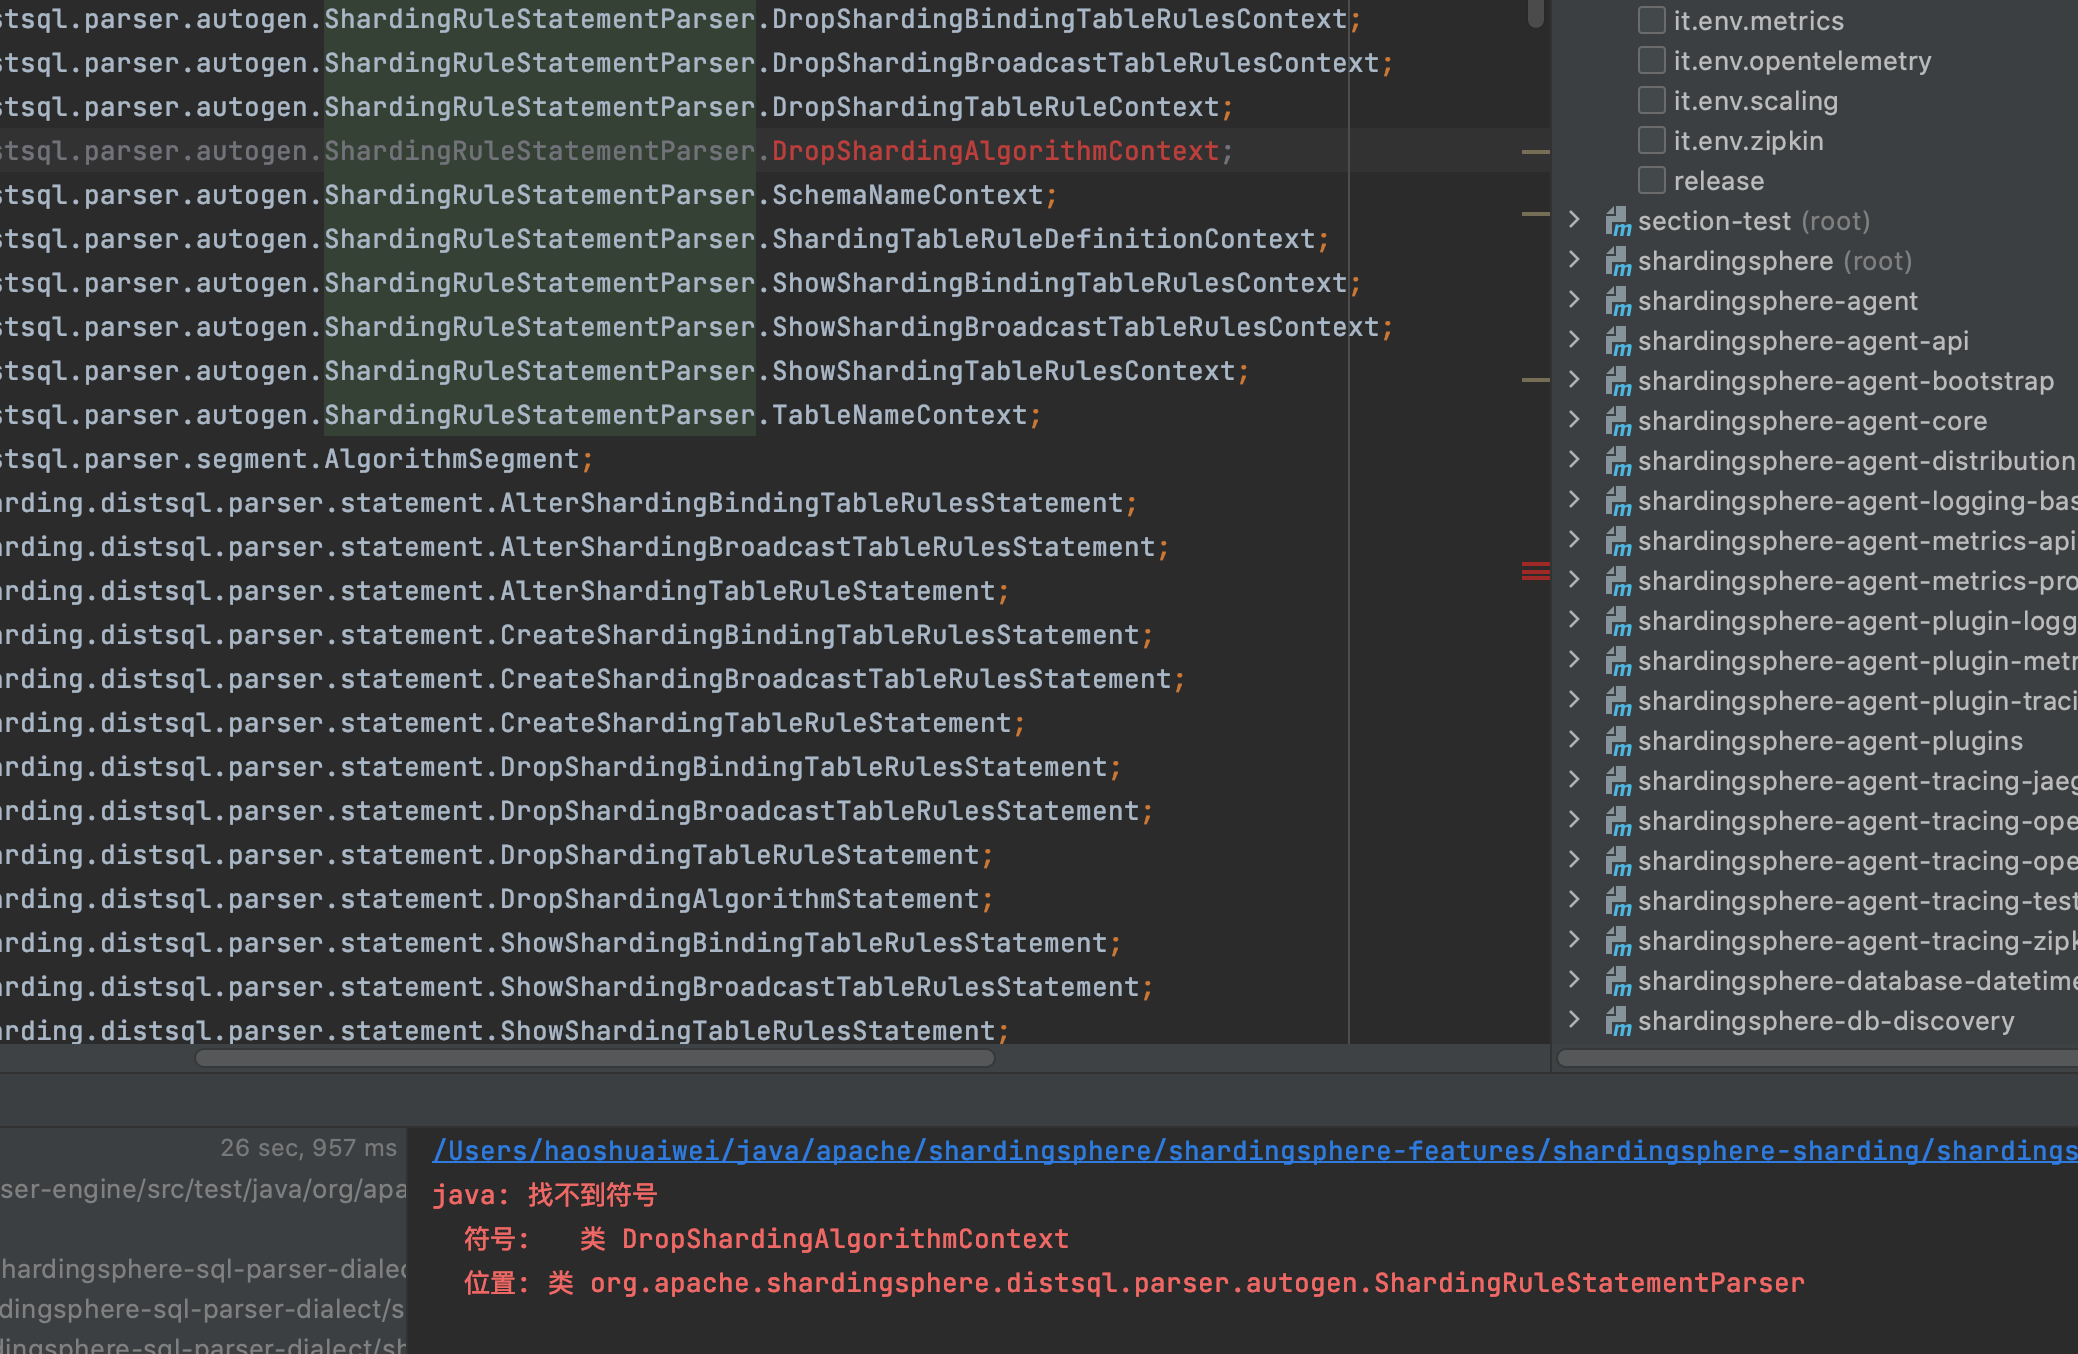The height and width of the screenshot is (1354, 2078).
Task: Select the shardingsphere-agent-plugins tree item
Action: pyautogui.click(x=1829, y=742)
